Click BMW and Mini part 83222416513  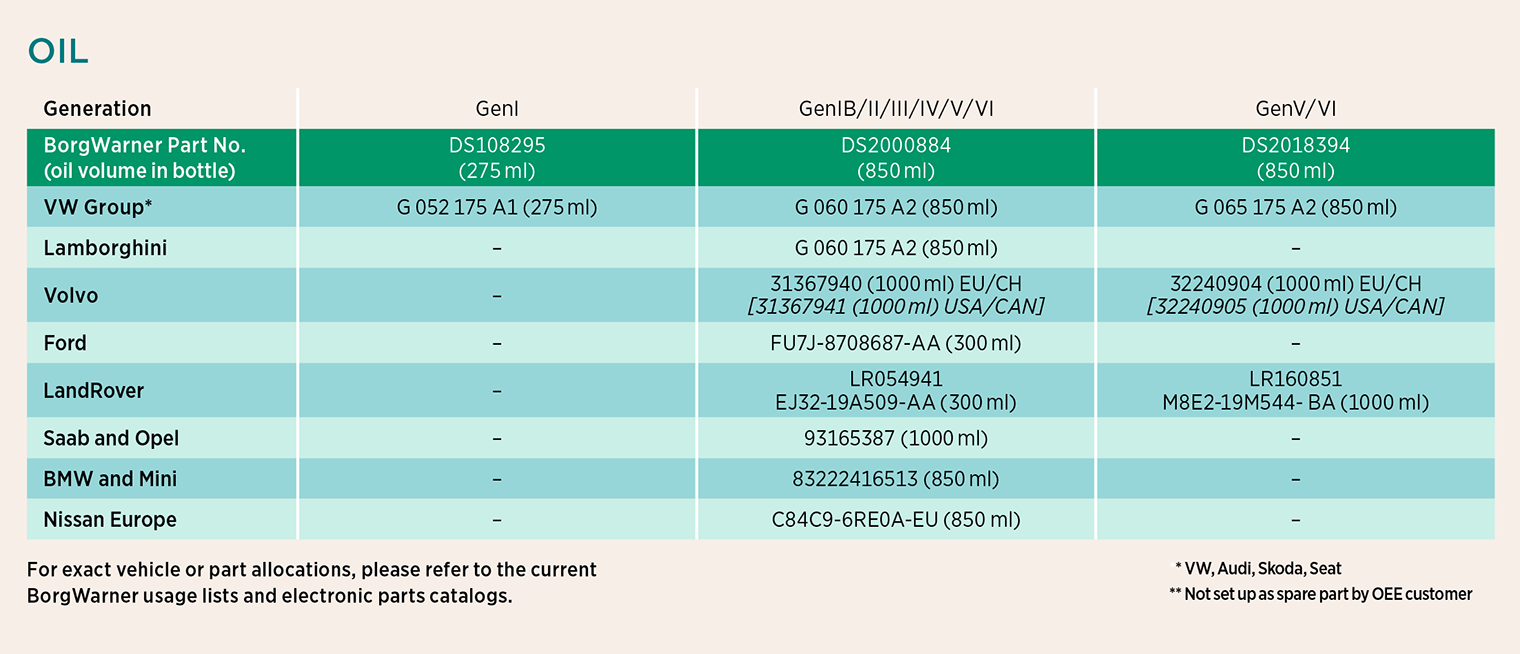point(896,479)
